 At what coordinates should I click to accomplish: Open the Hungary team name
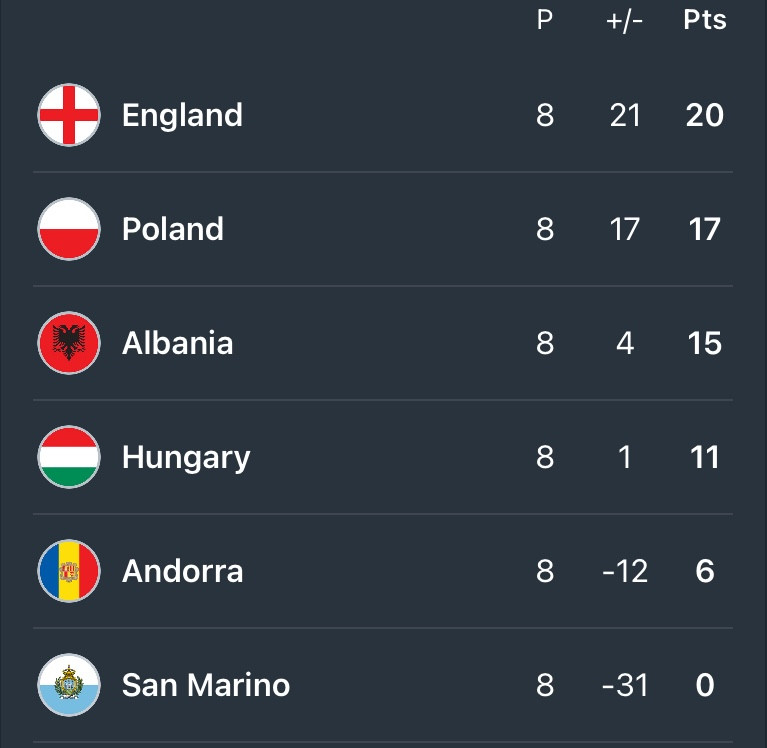coord(186,458)
